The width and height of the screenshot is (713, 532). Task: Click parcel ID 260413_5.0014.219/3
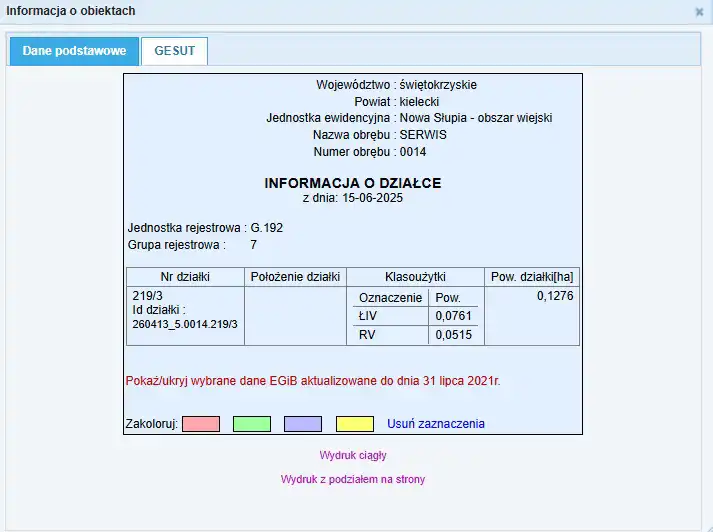[x=185, y=325]
